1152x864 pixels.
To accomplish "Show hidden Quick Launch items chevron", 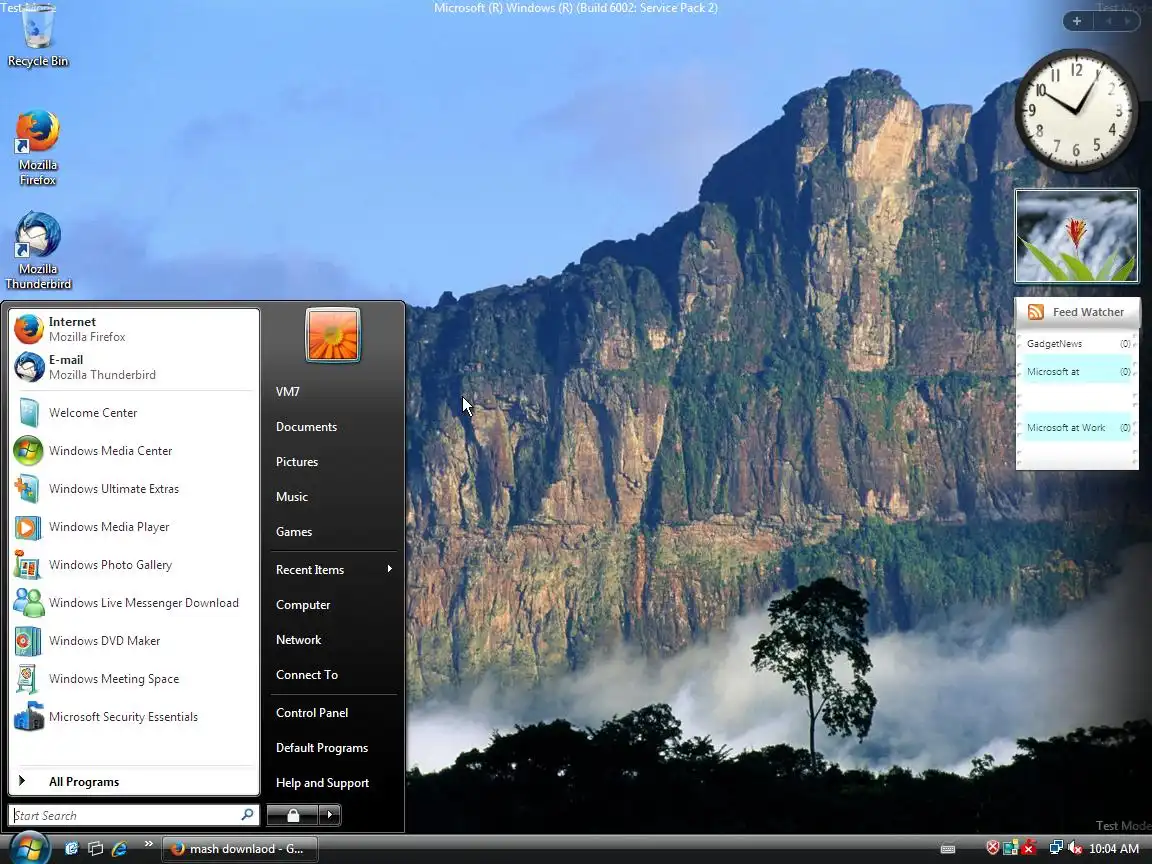I will (148, 843).
